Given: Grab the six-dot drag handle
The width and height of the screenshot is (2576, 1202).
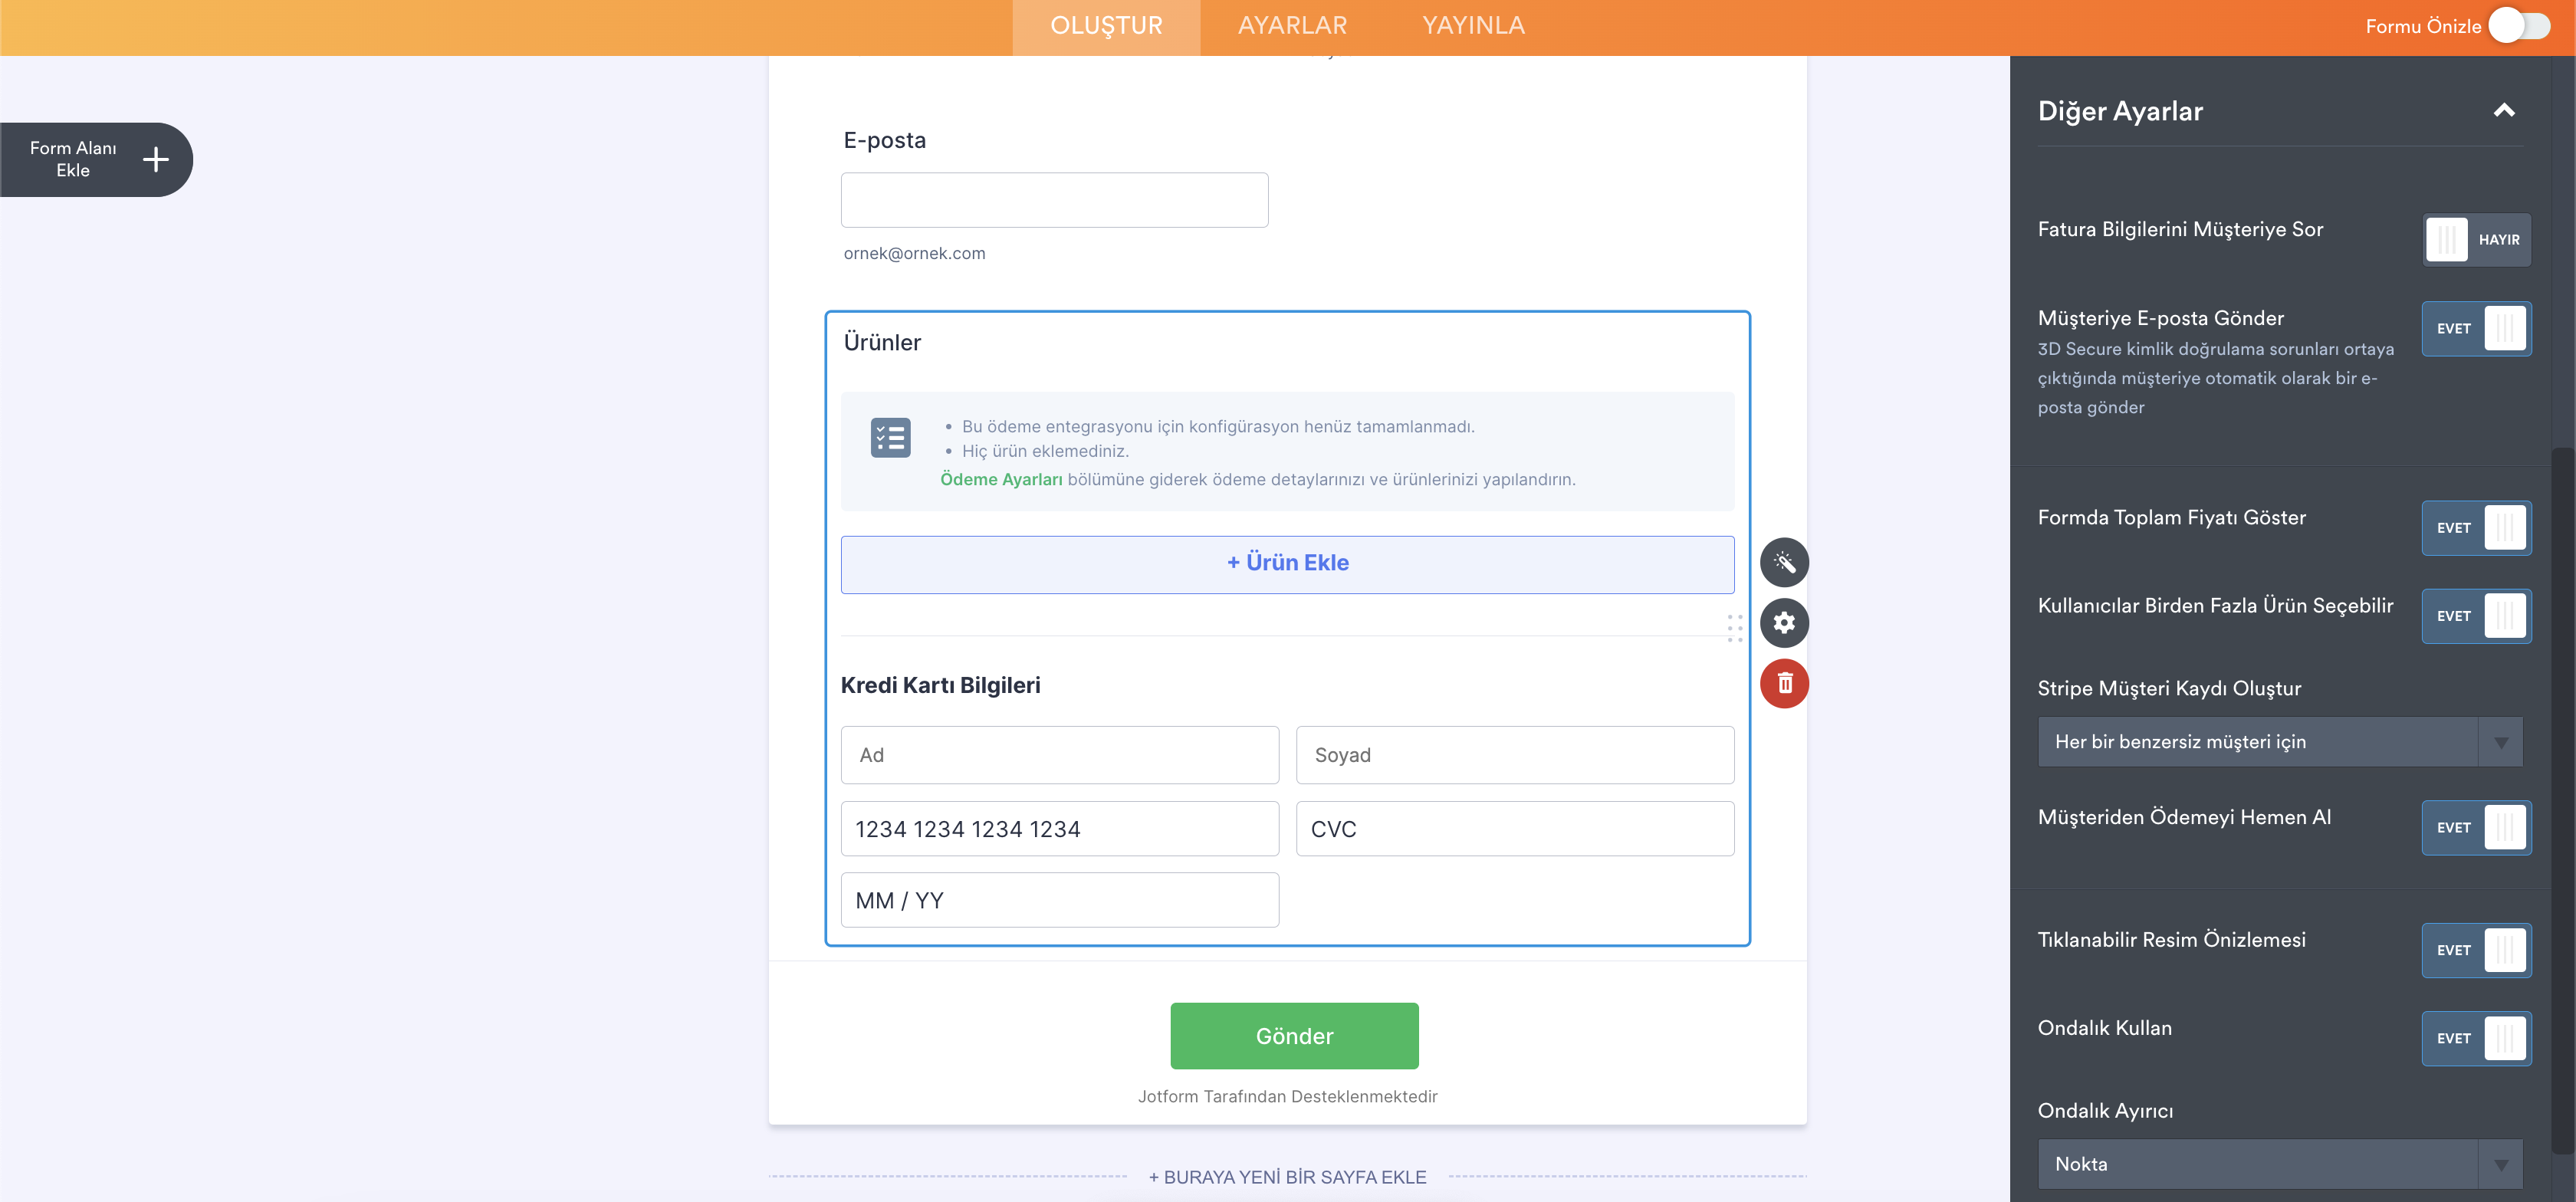Looking at the screenshot, I should point(1734,628).
